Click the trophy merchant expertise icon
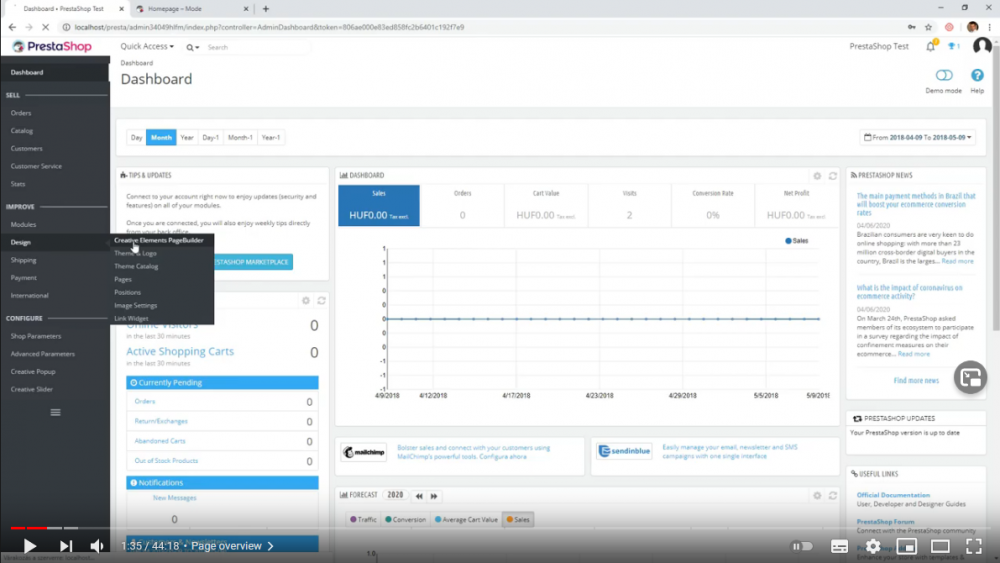This screenshot has width=1000, height=563. [x=953, y=46]
